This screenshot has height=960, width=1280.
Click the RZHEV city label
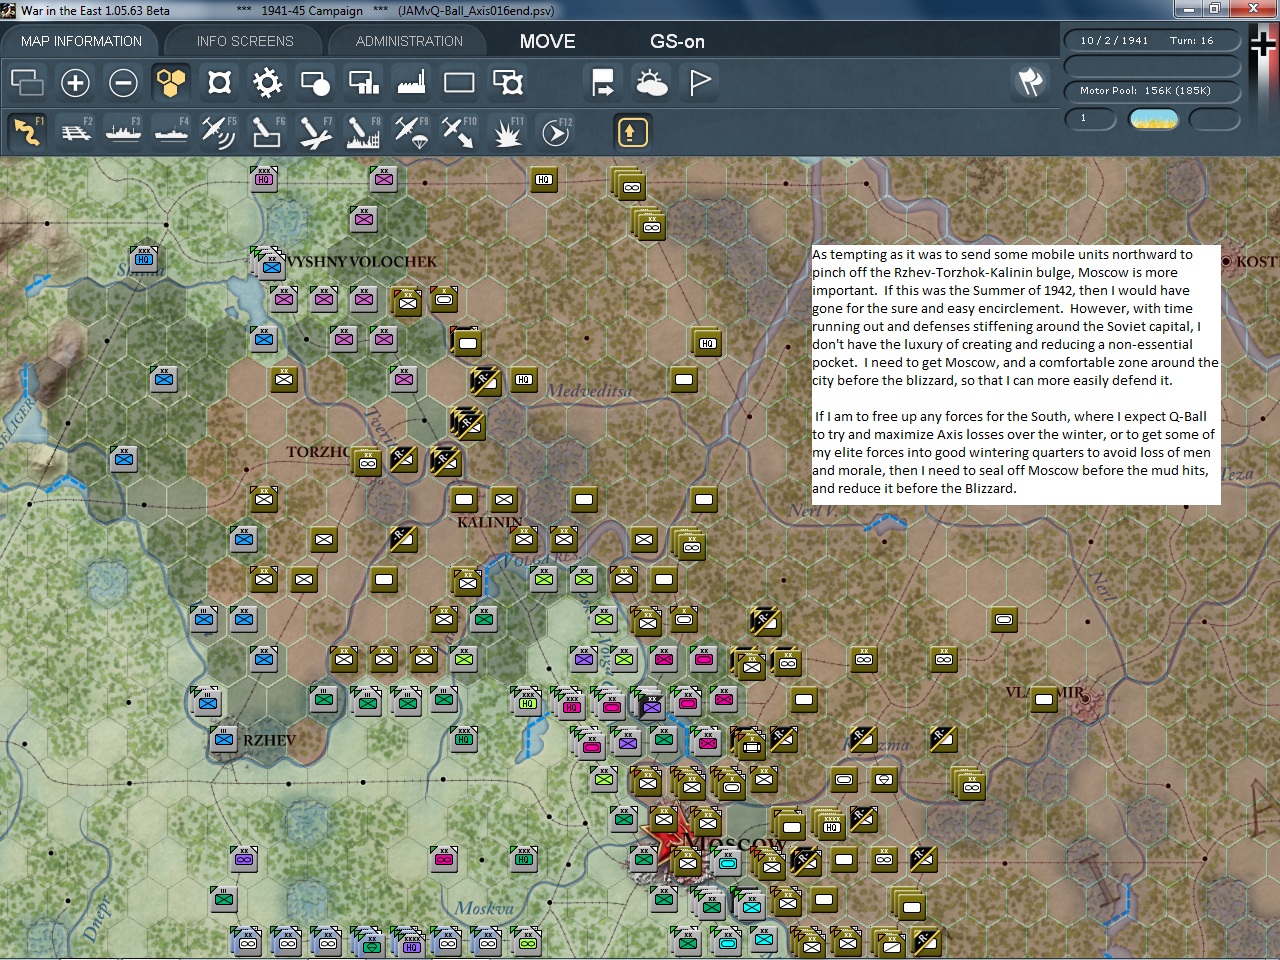pos(270,741)
